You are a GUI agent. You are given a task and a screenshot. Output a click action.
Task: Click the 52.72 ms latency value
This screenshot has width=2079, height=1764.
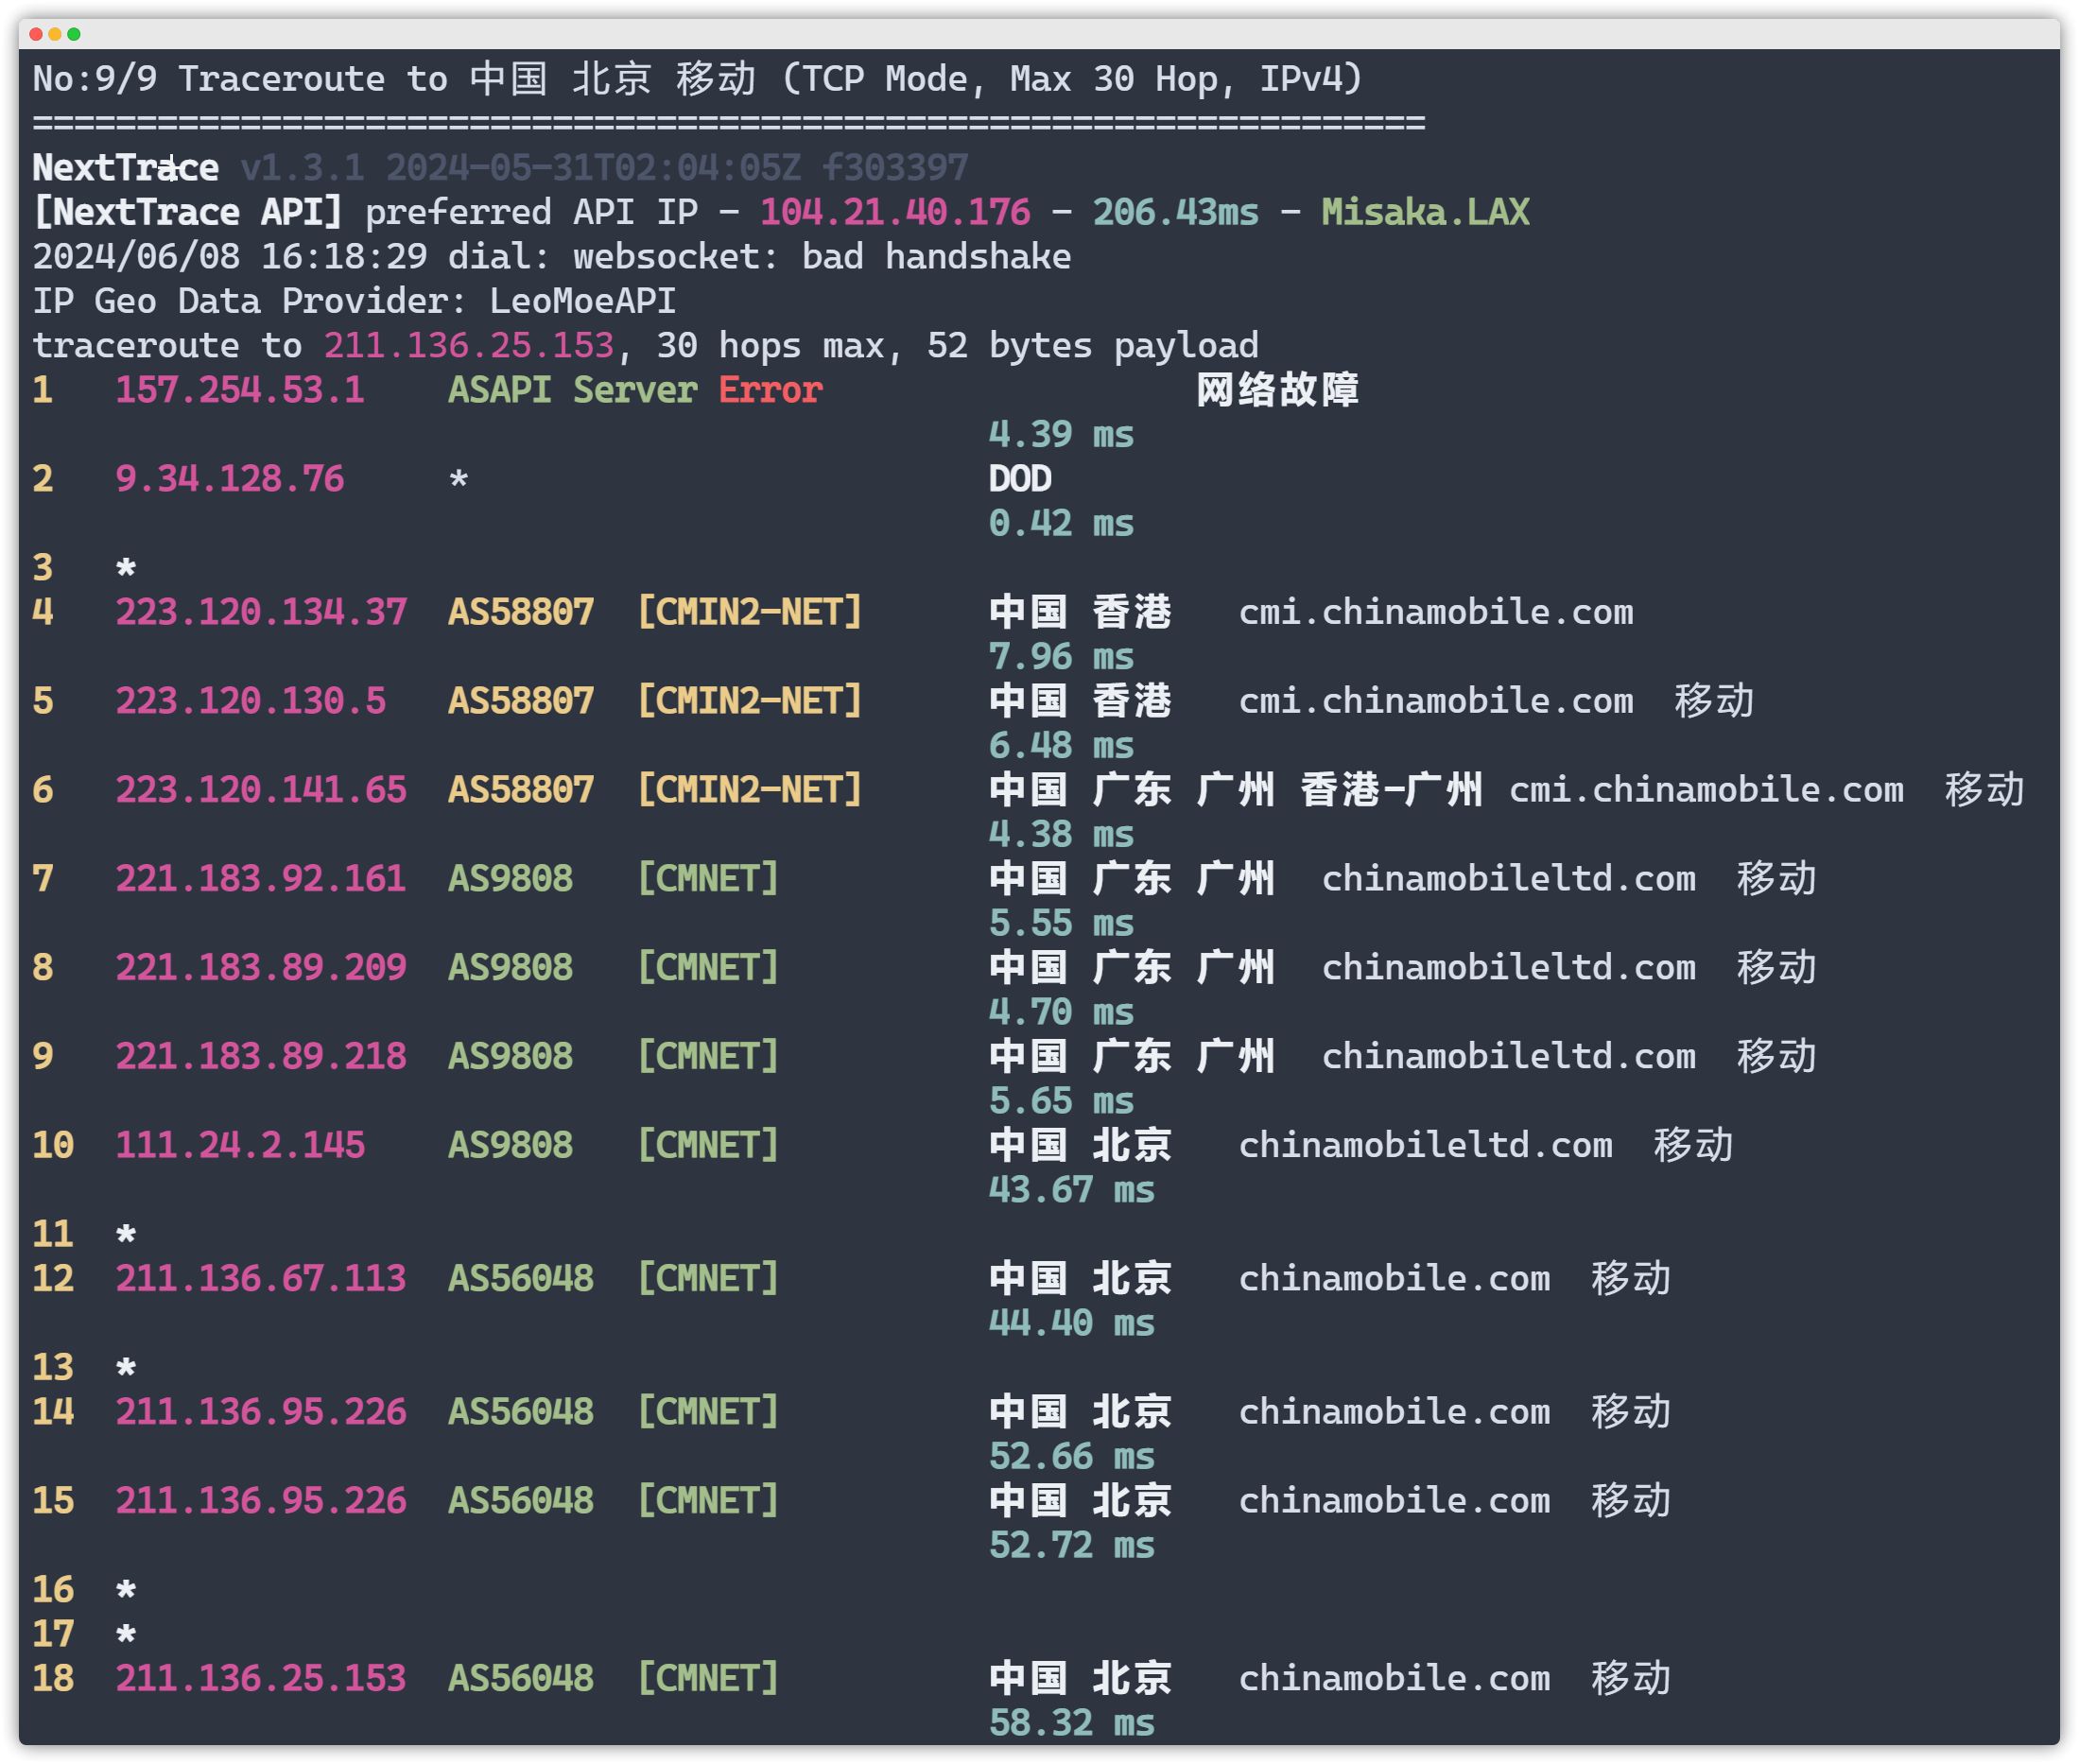[1071, 1545]
